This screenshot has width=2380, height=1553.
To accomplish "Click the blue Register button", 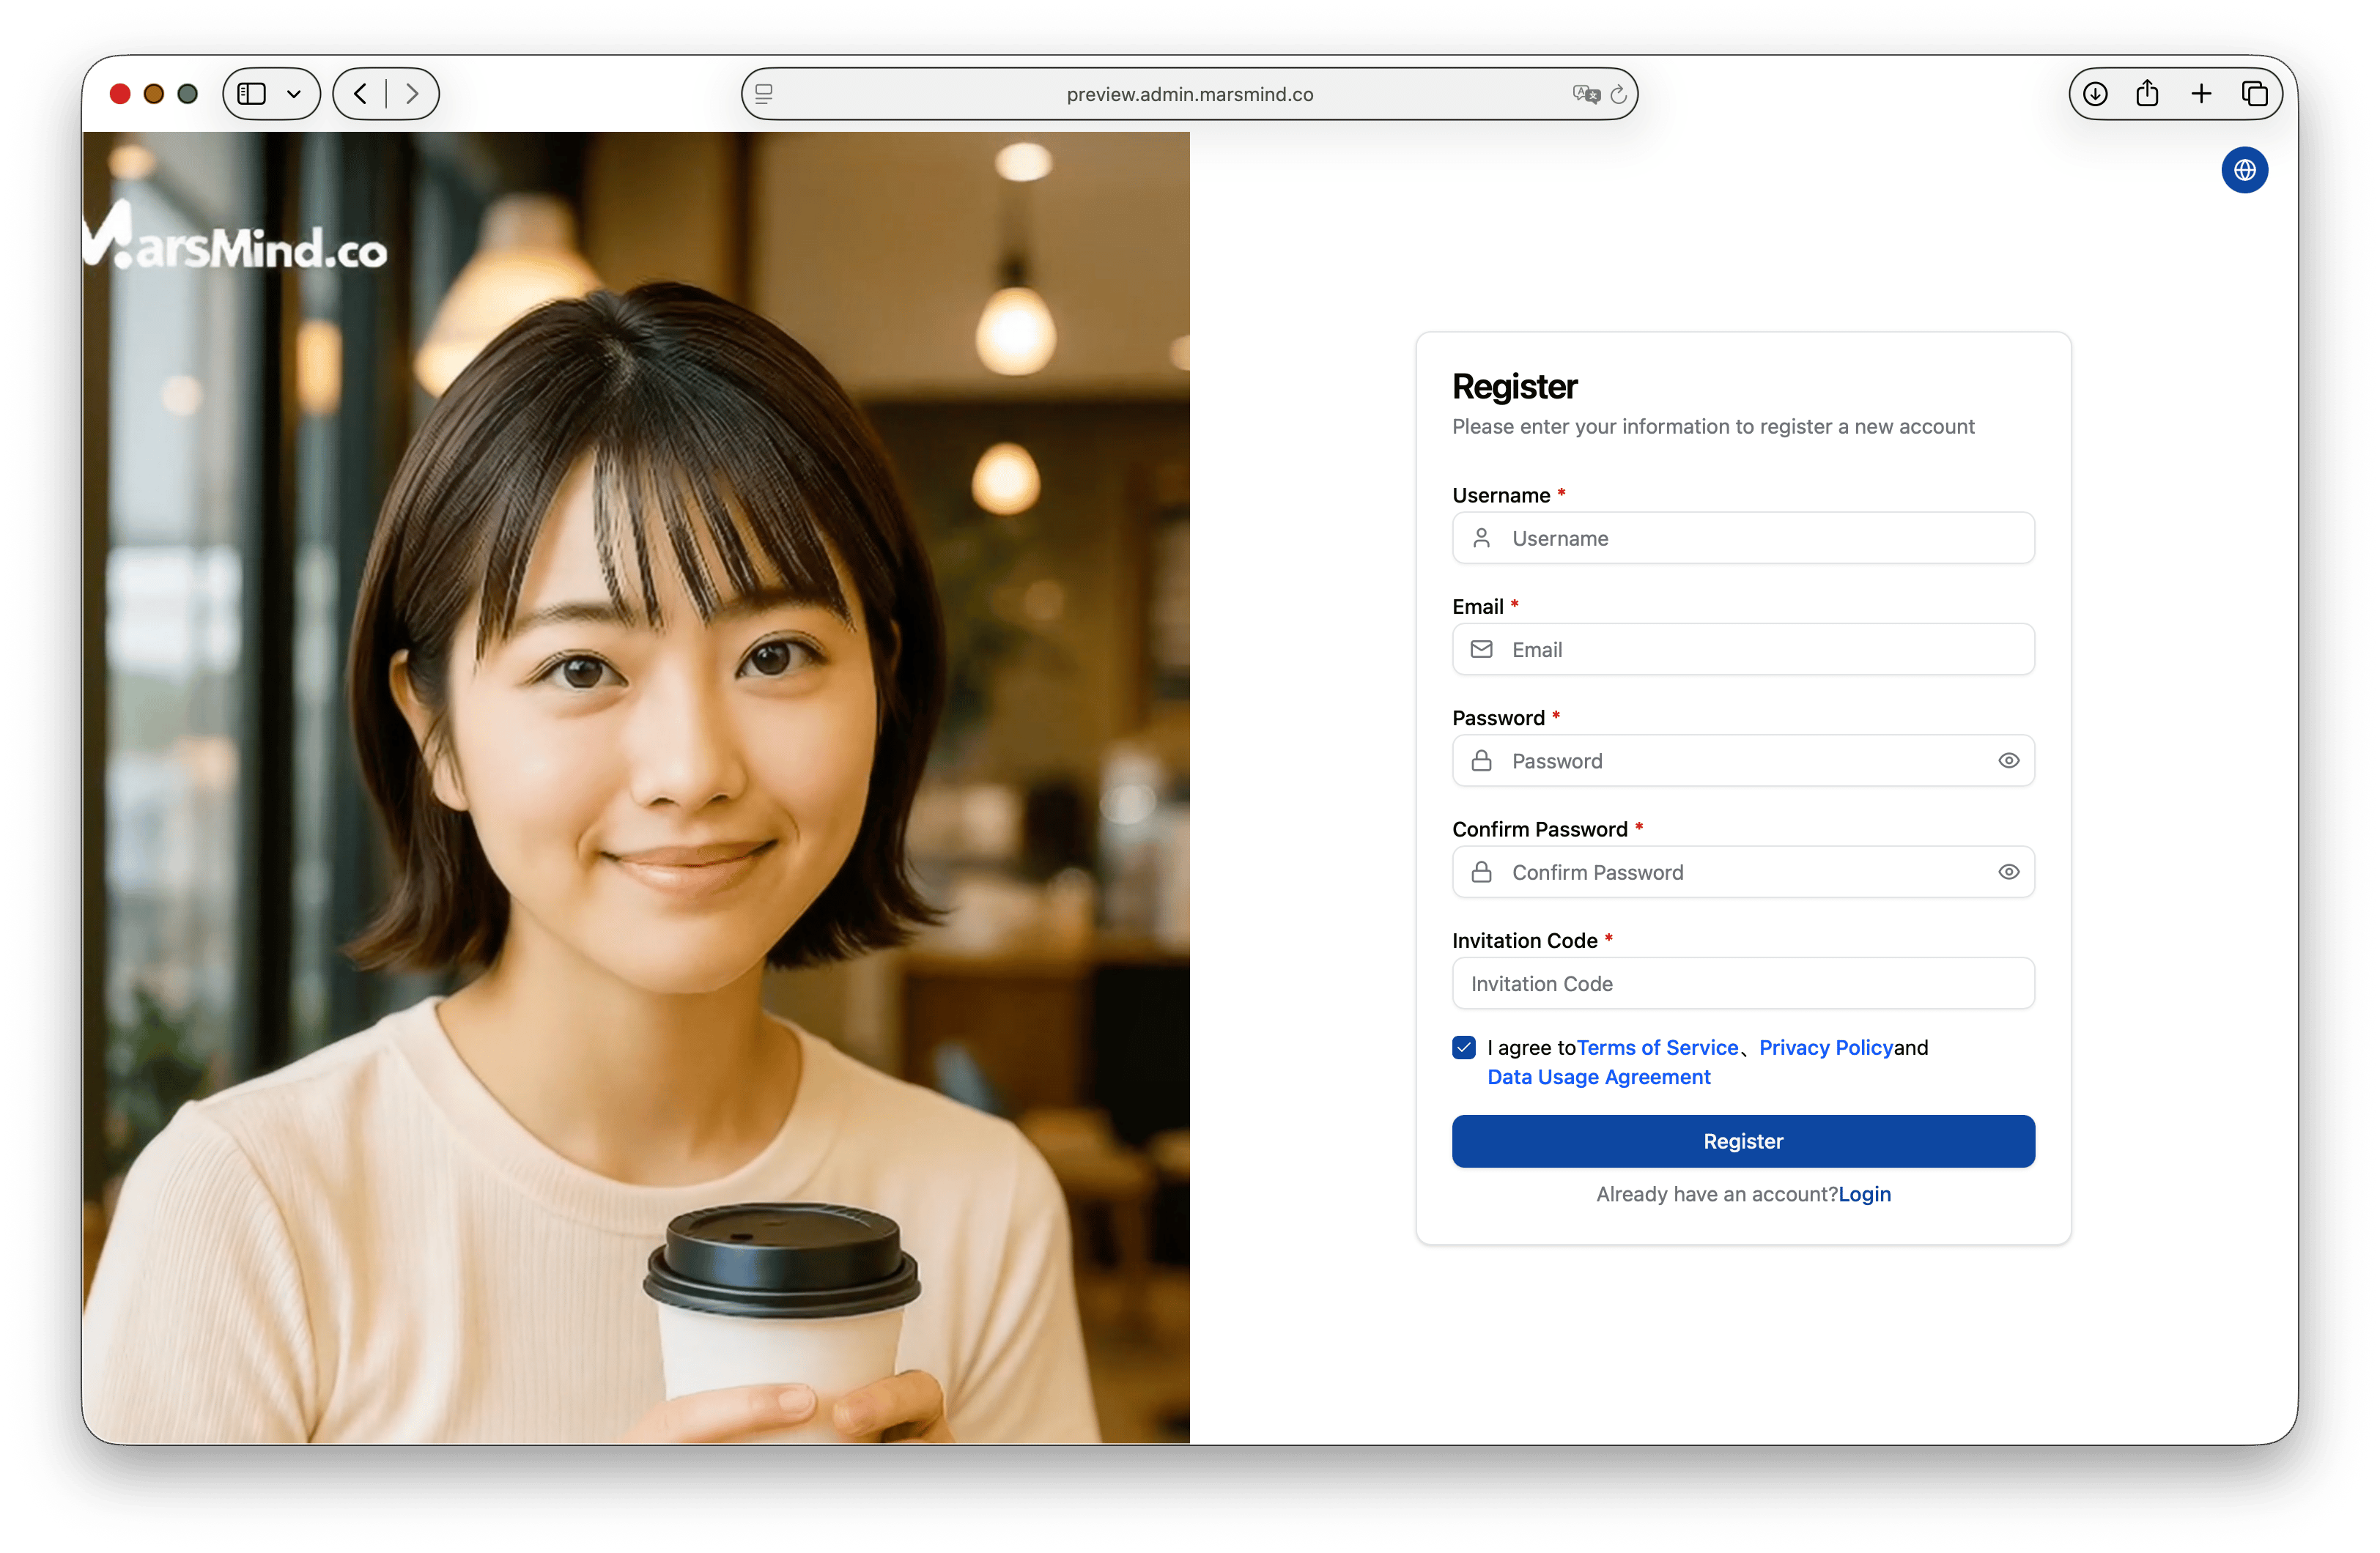I will coord(1742,1141).
